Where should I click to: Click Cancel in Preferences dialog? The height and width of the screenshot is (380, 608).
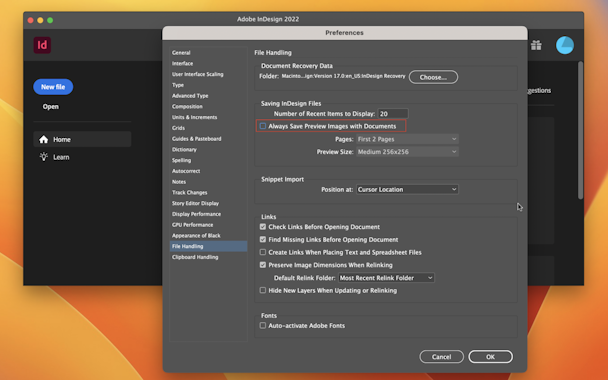[441, 357]
